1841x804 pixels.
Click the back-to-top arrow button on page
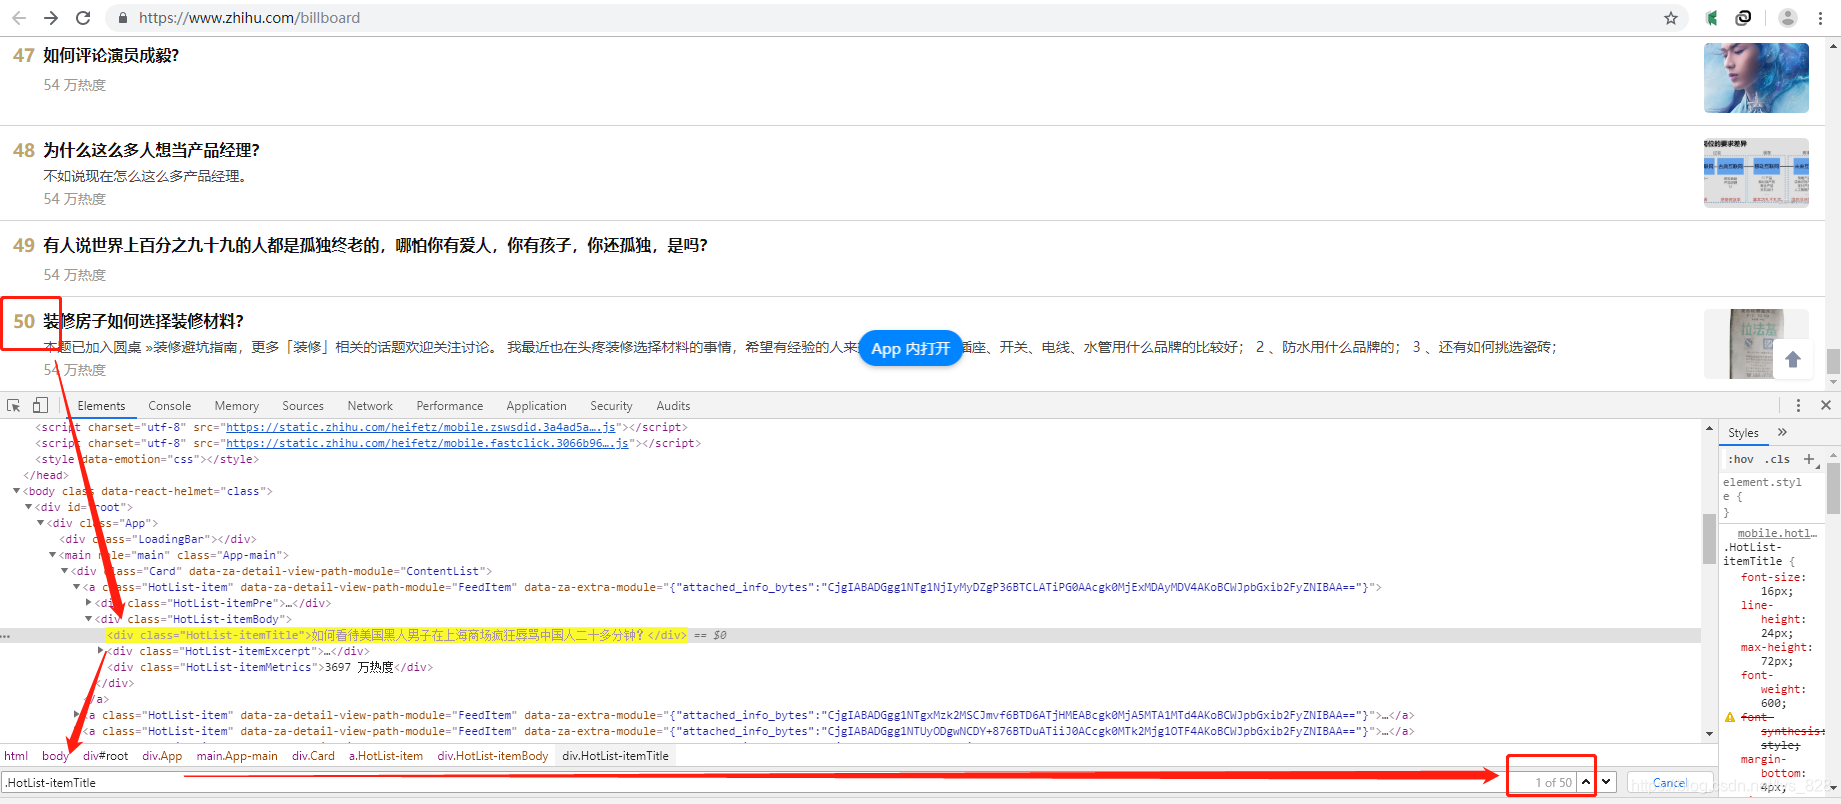click(1793, 359)
